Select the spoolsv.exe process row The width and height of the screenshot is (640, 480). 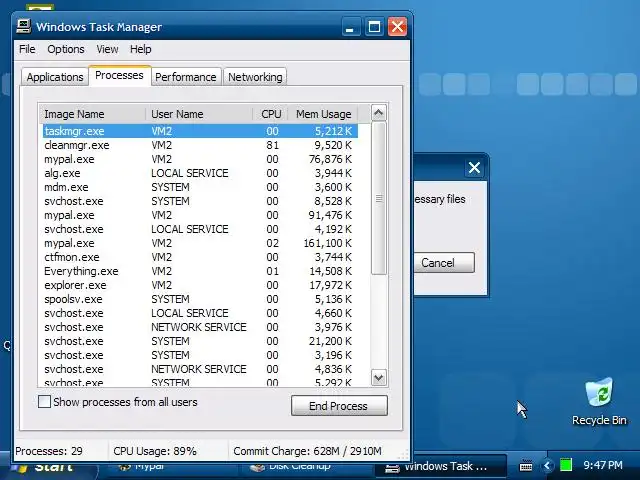pos(200,299)
